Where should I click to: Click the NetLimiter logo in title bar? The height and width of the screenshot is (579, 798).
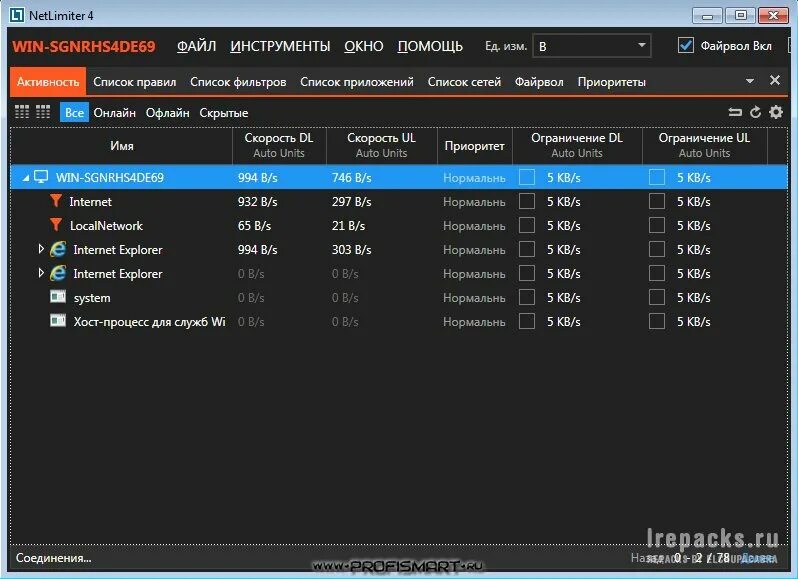point(17,15)
